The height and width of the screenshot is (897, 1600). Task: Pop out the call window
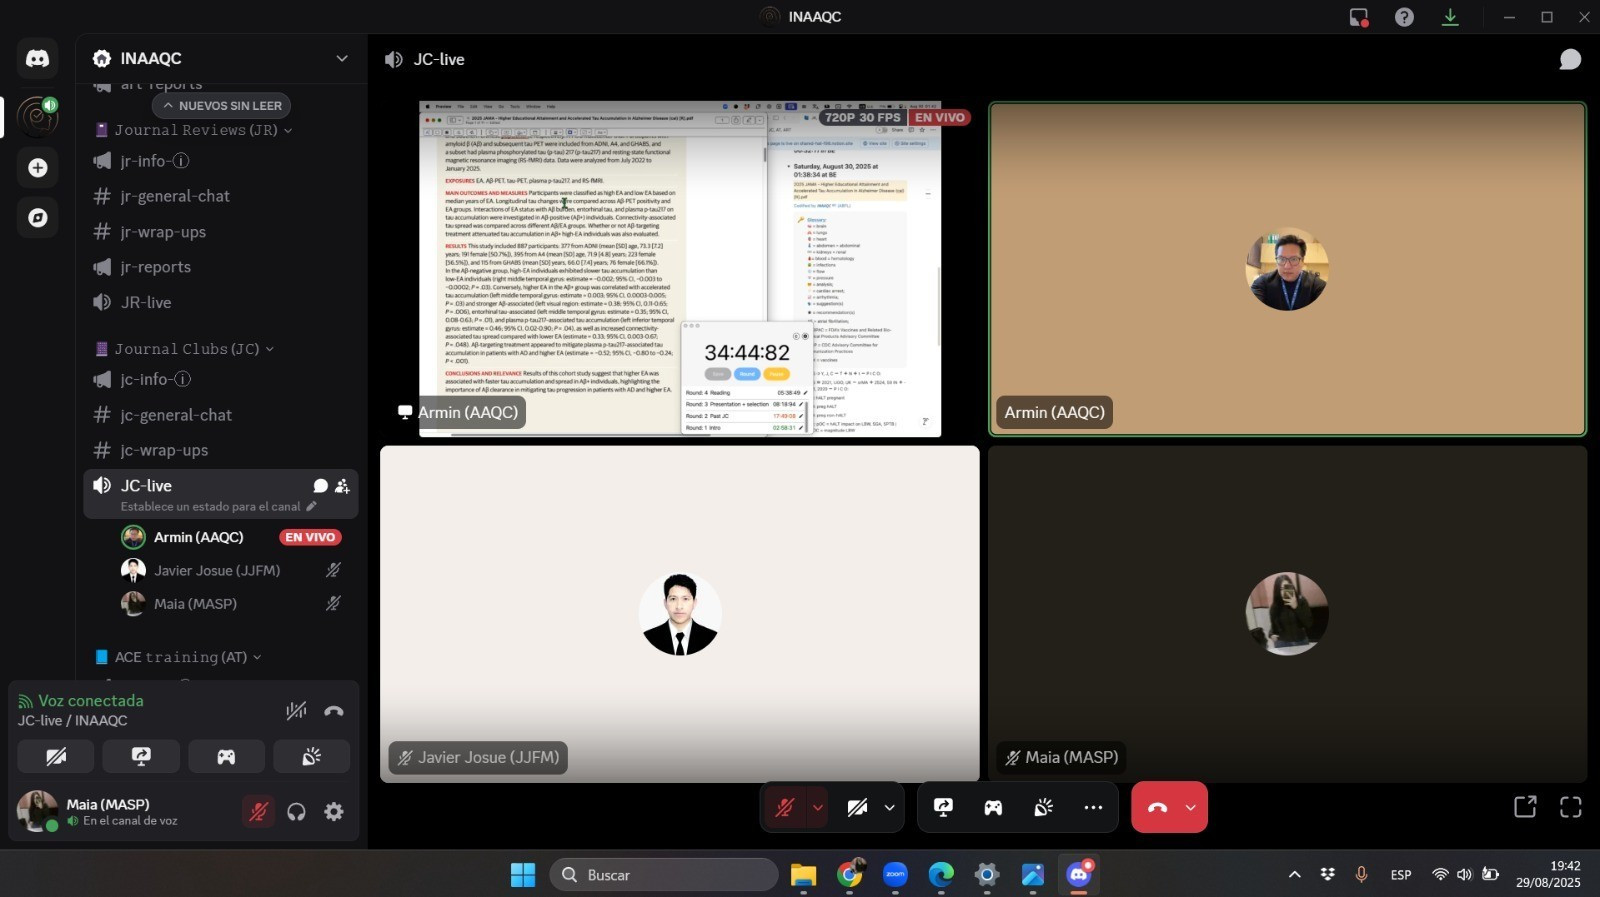tap(1524, 807)
